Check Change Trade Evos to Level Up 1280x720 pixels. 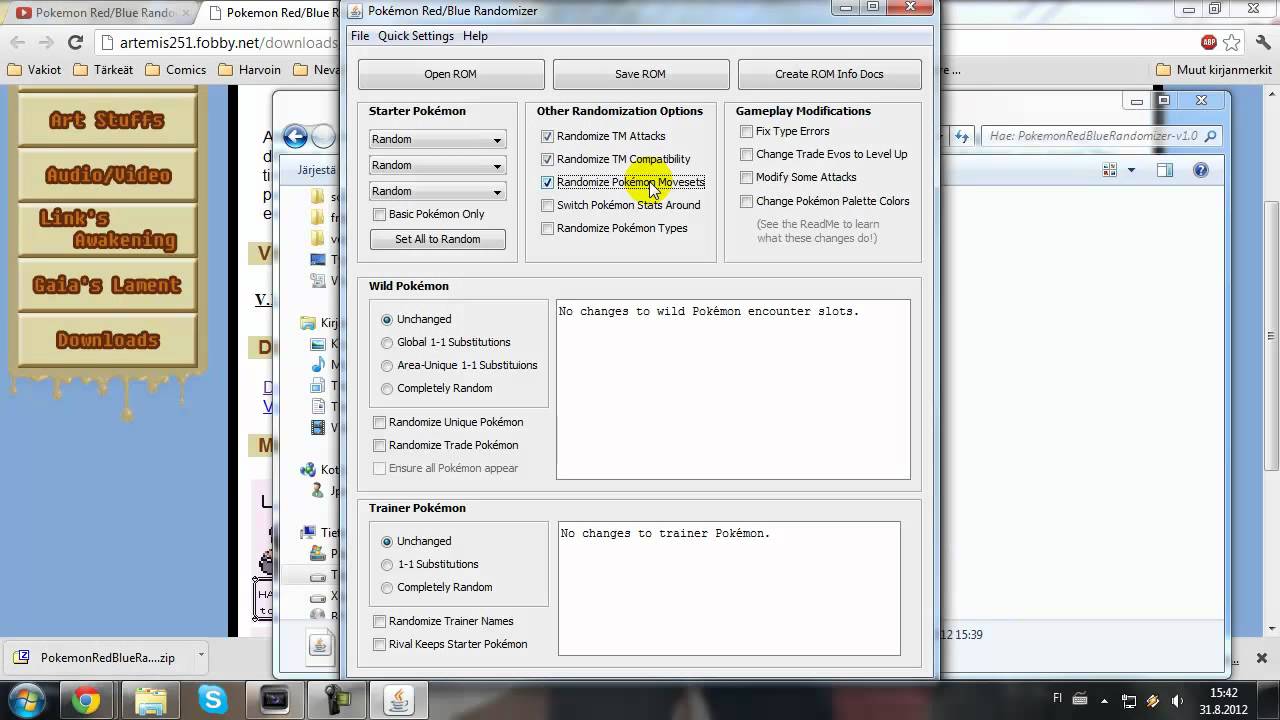[746, 154]
